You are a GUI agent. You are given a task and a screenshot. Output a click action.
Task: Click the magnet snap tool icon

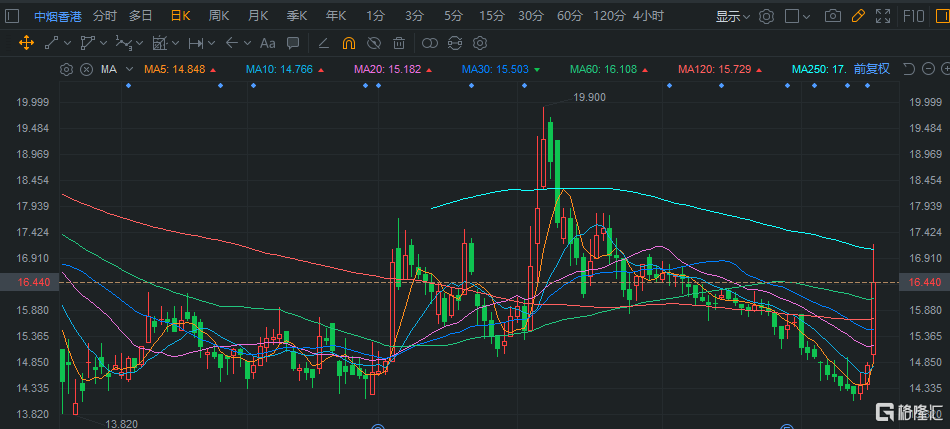tap(349, 43)
